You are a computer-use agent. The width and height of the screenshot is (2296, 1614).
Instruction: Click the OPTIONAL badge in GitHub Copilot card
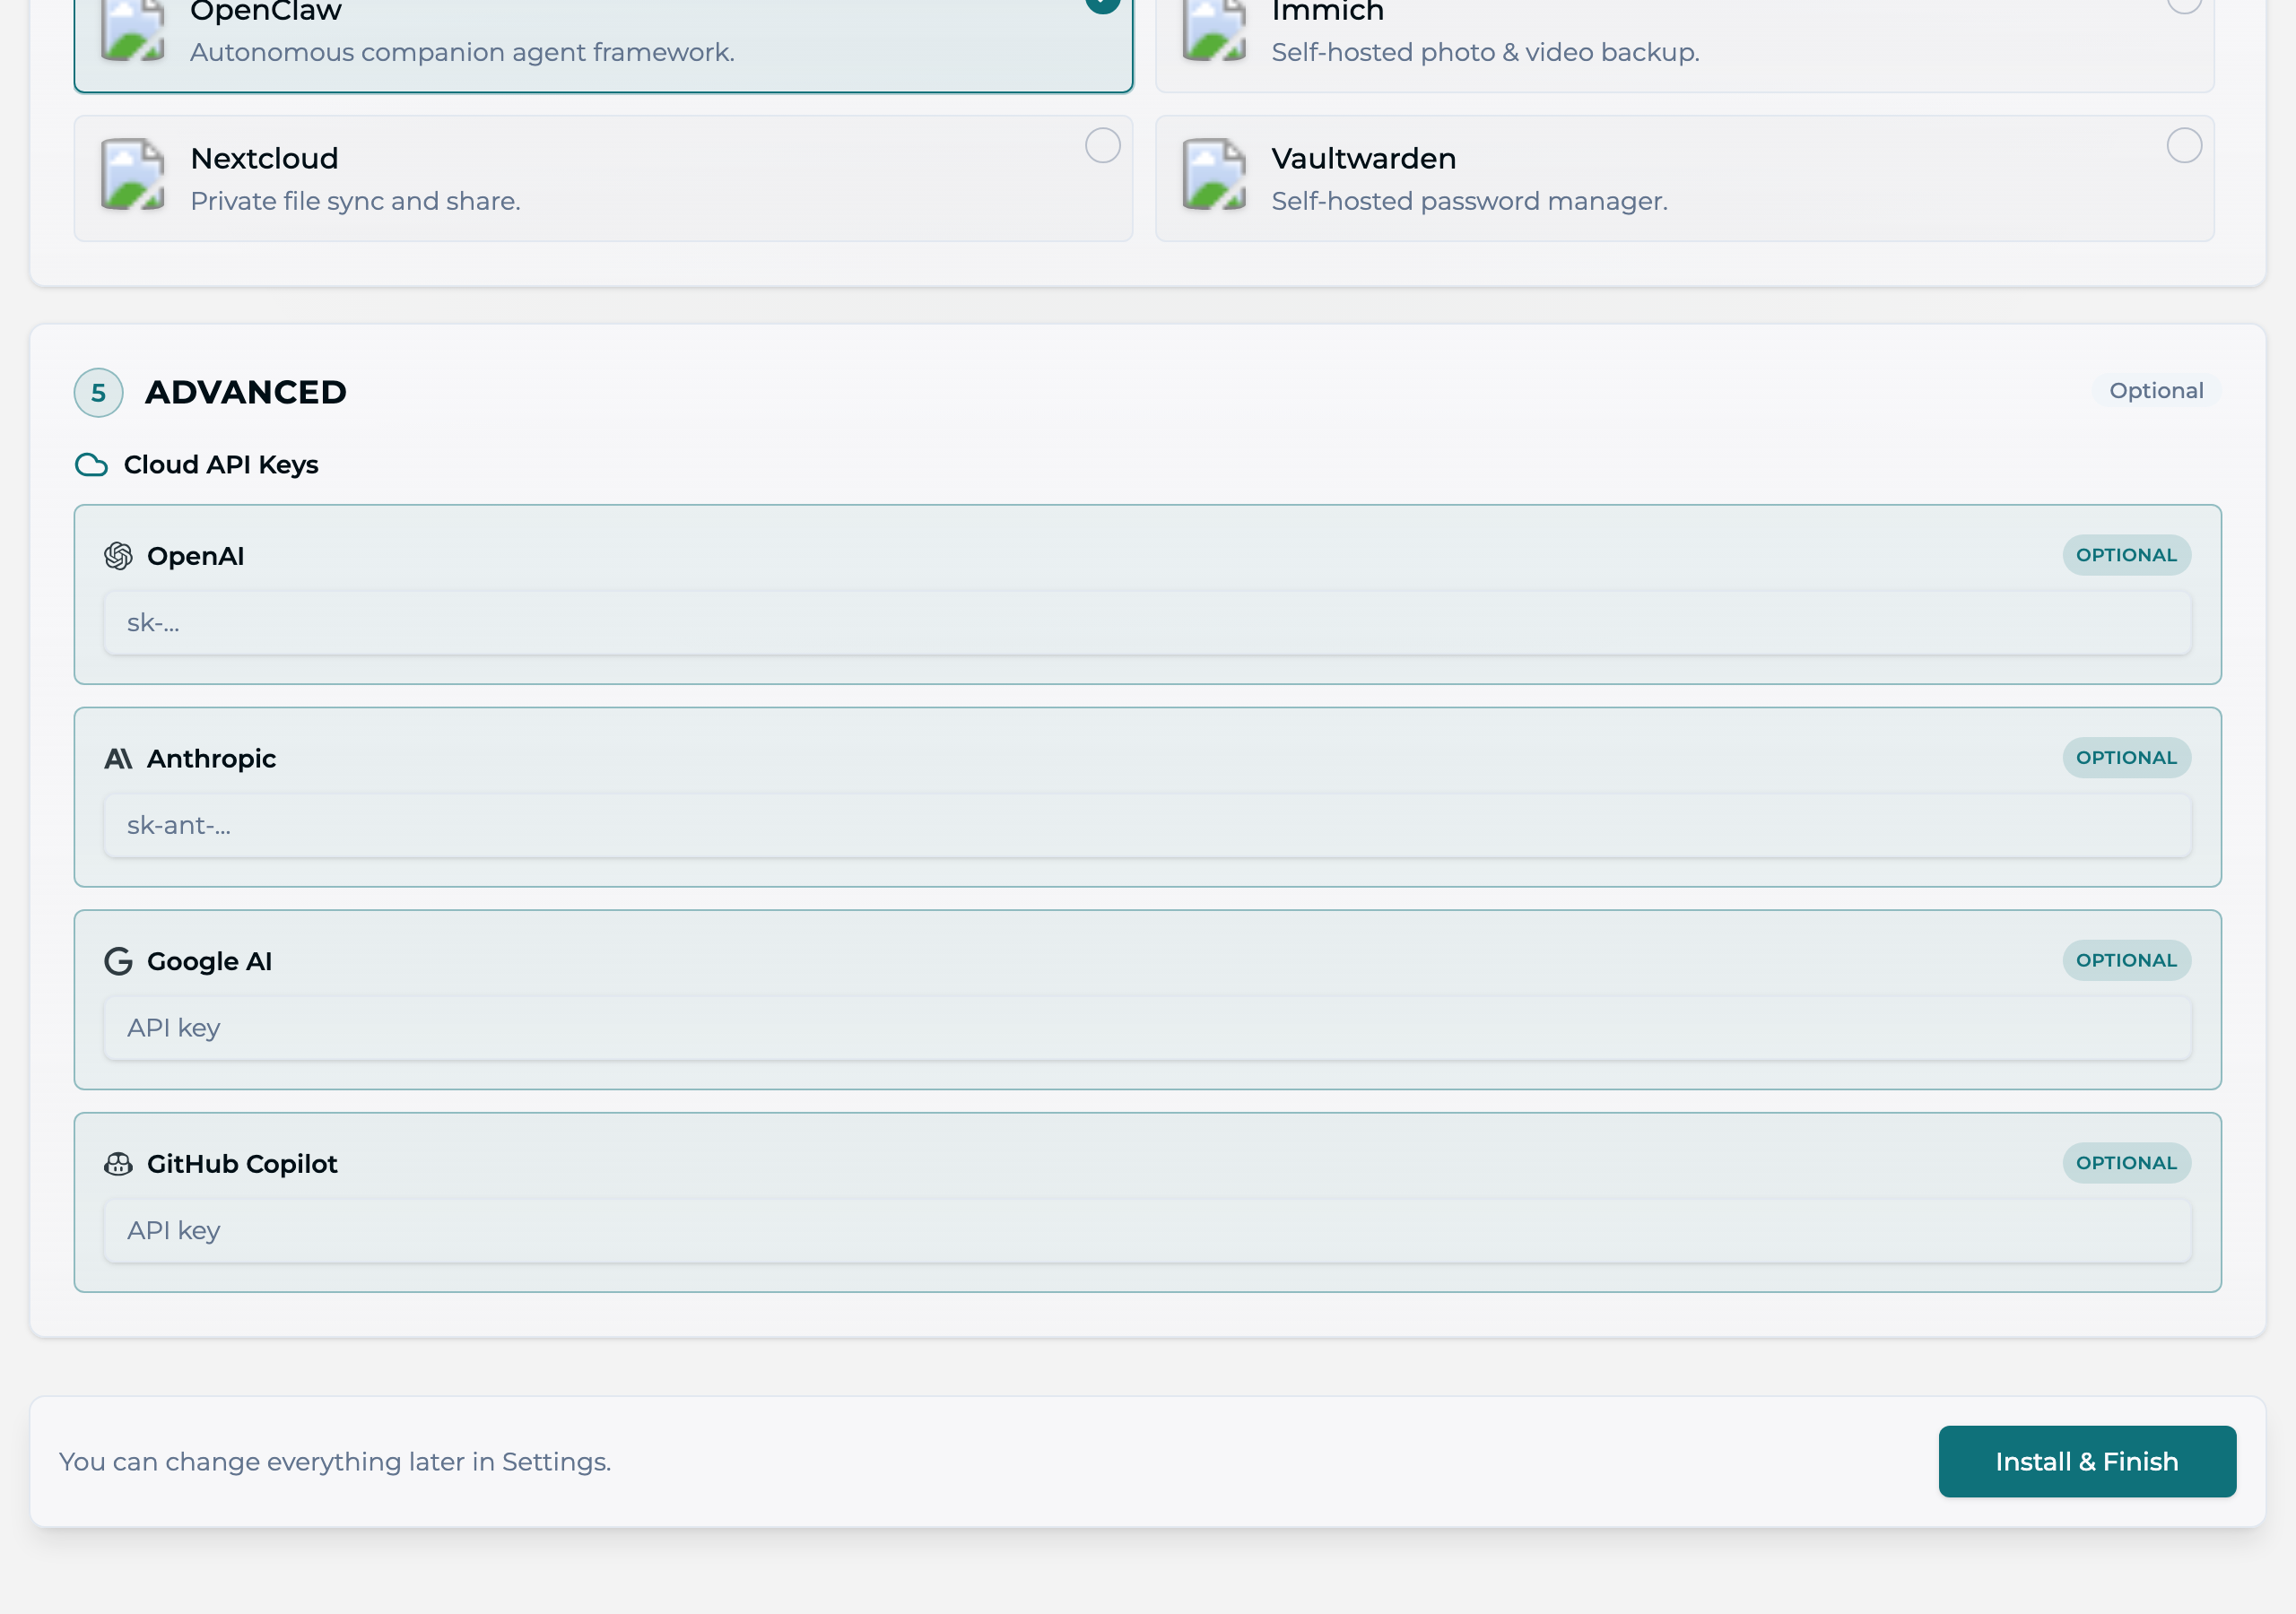pos(2126,1163)
